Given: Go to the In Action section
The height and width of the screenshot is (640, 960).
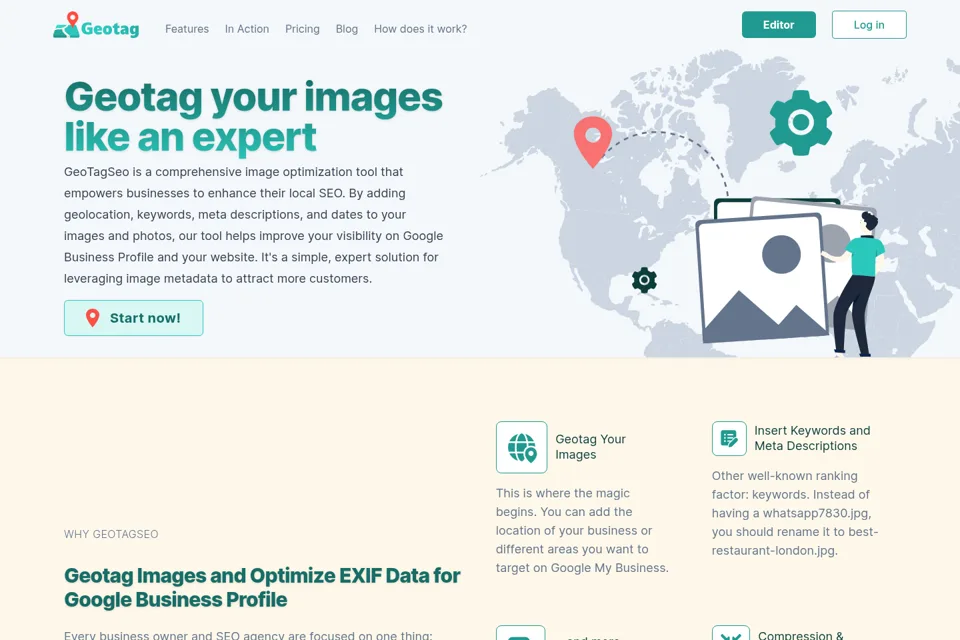Looking at the screenshot, I should point(247,29).
